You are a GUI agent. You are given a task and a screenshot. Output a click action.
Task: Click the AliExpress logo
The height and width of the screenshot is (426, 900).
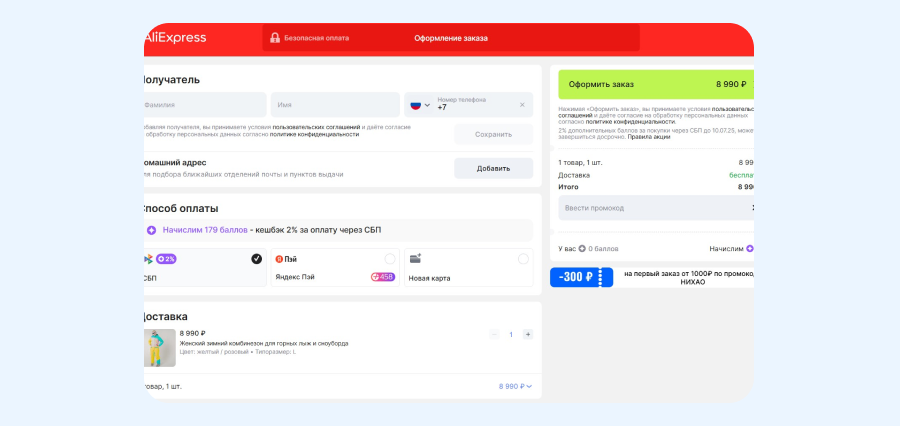(x=175, y=38)
